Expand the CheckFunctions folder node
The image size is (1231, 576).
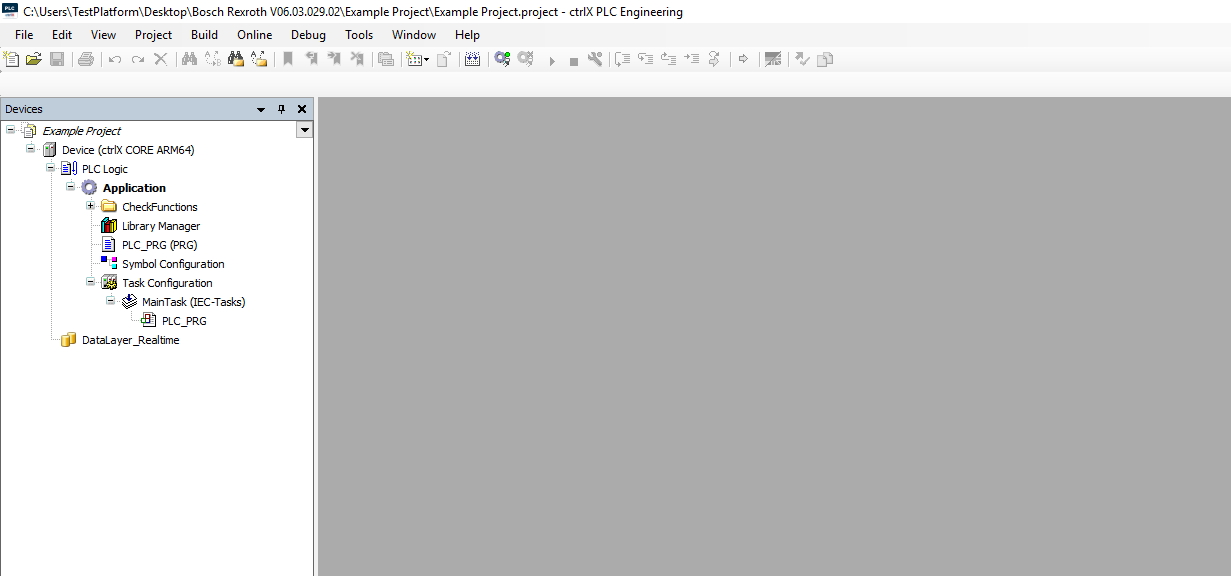click(90, 206)
